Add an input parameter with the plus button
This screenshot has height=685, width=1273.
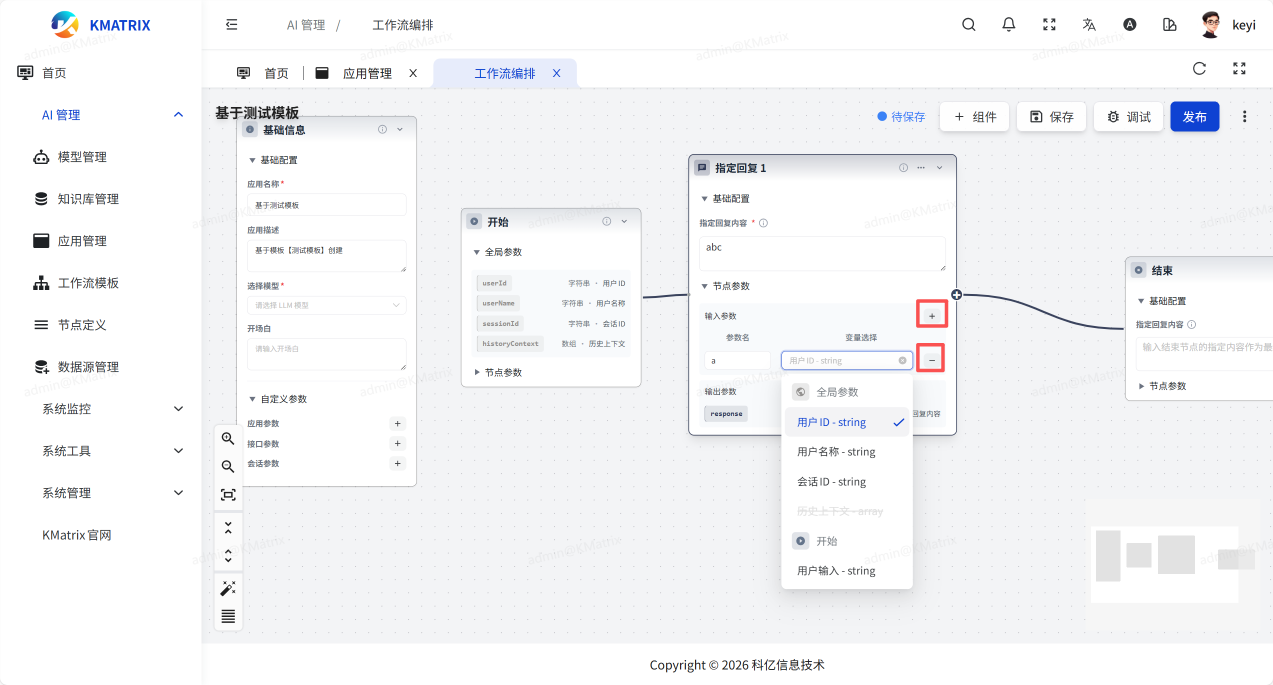coord(932,316)
